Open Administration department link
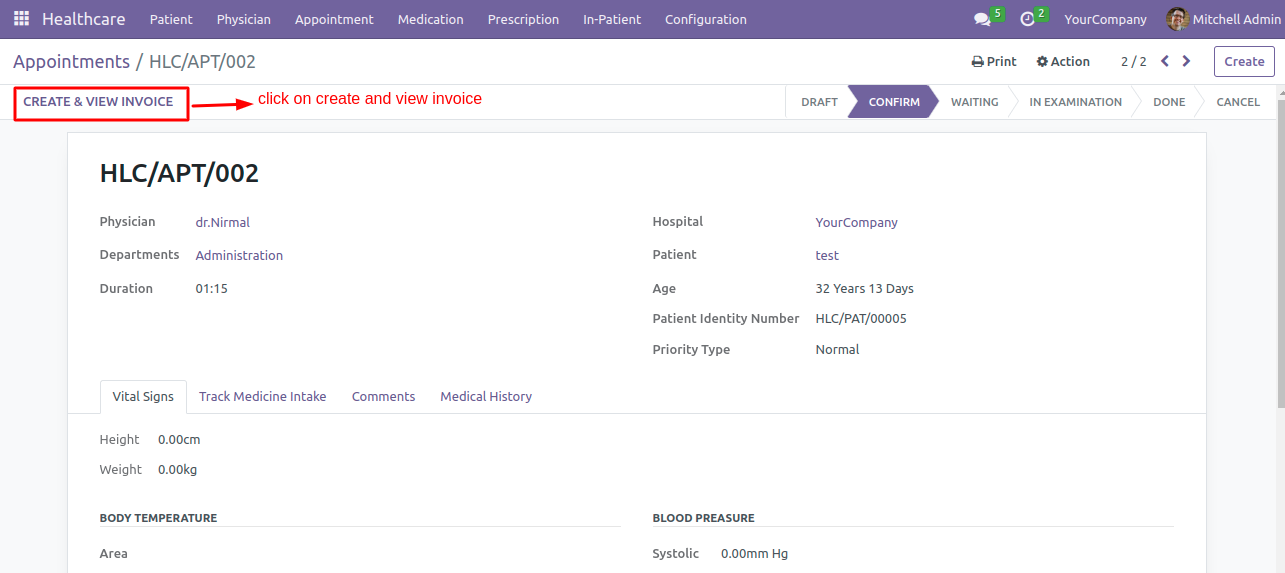The height and width of the screenshot is (573, 1285). 239,255
